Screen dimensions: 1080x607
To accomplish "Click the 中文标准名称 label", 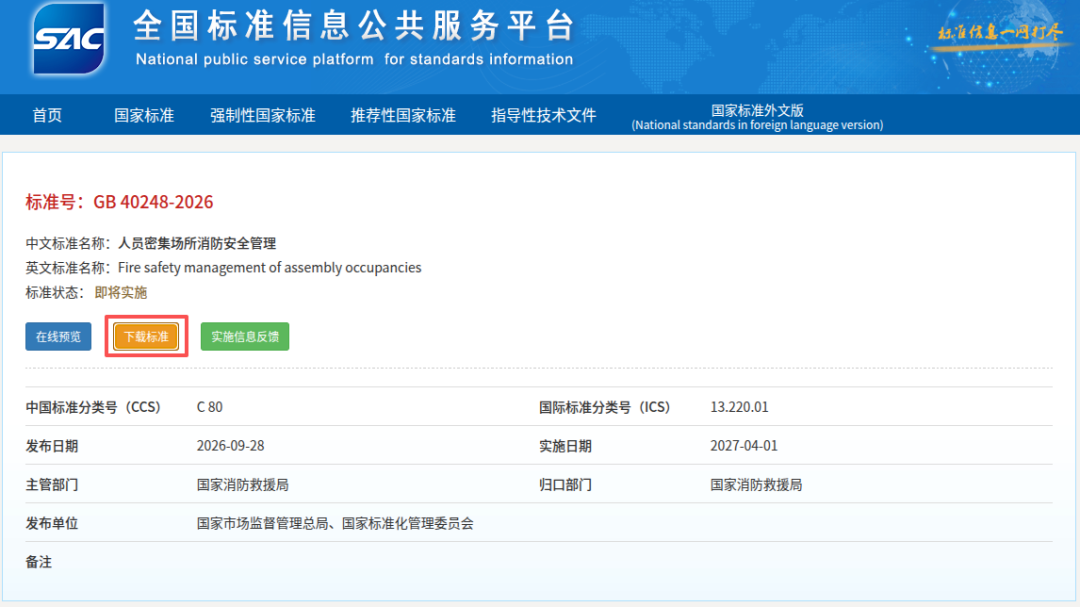I will (68, 243).
